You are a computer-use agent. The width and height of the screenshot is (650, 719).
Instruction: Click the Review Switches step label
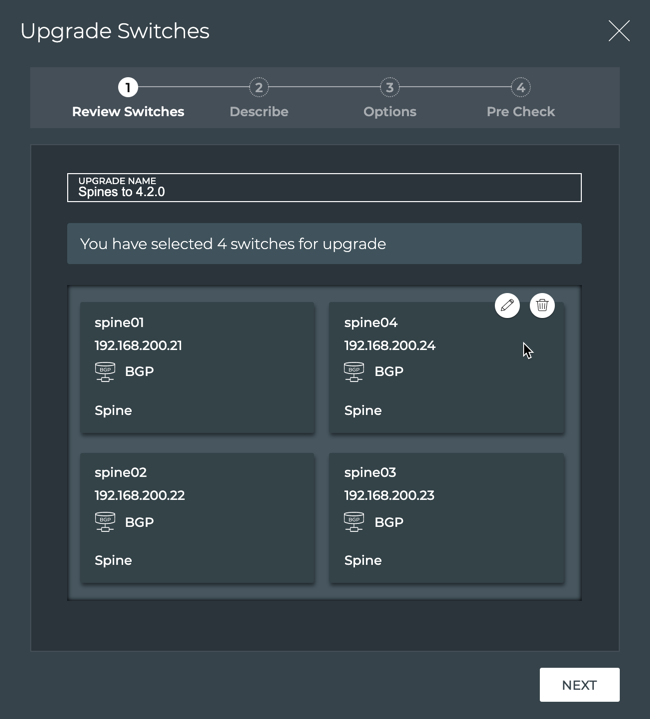pos(128,112)
